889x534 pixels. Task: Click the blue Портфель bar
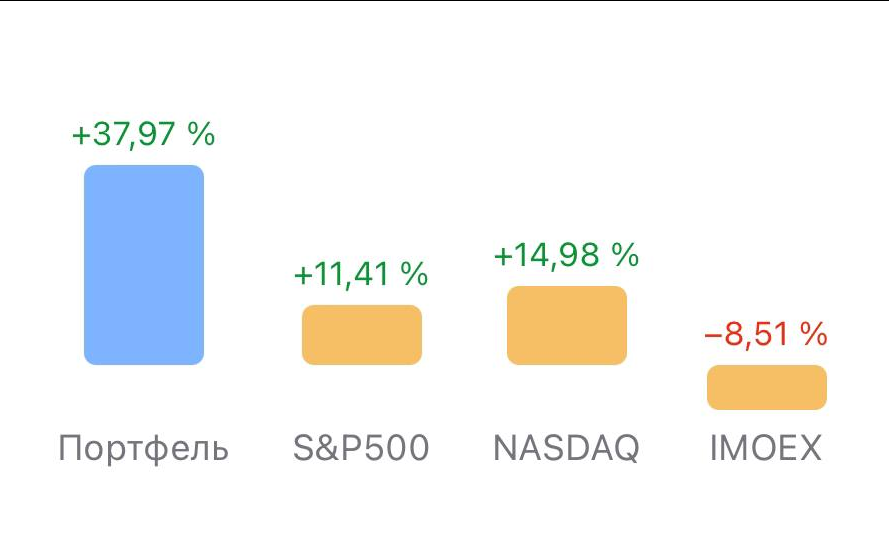pos(144,265)
